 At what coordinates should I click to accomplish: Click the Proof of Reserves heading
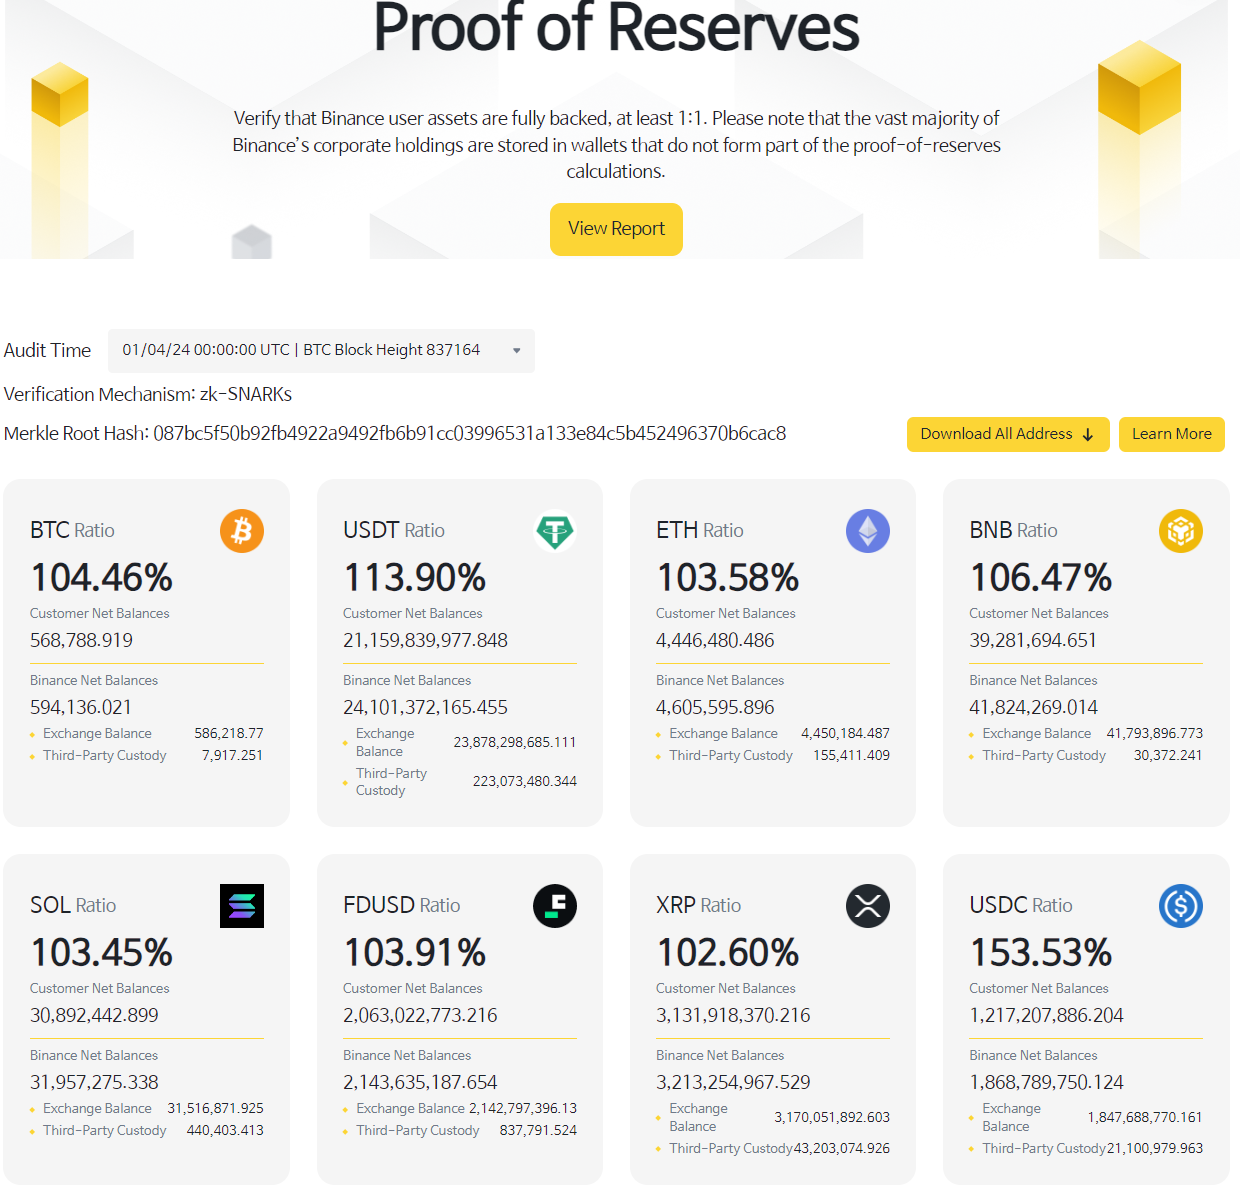pyautogui.click(x=616, y=26)
